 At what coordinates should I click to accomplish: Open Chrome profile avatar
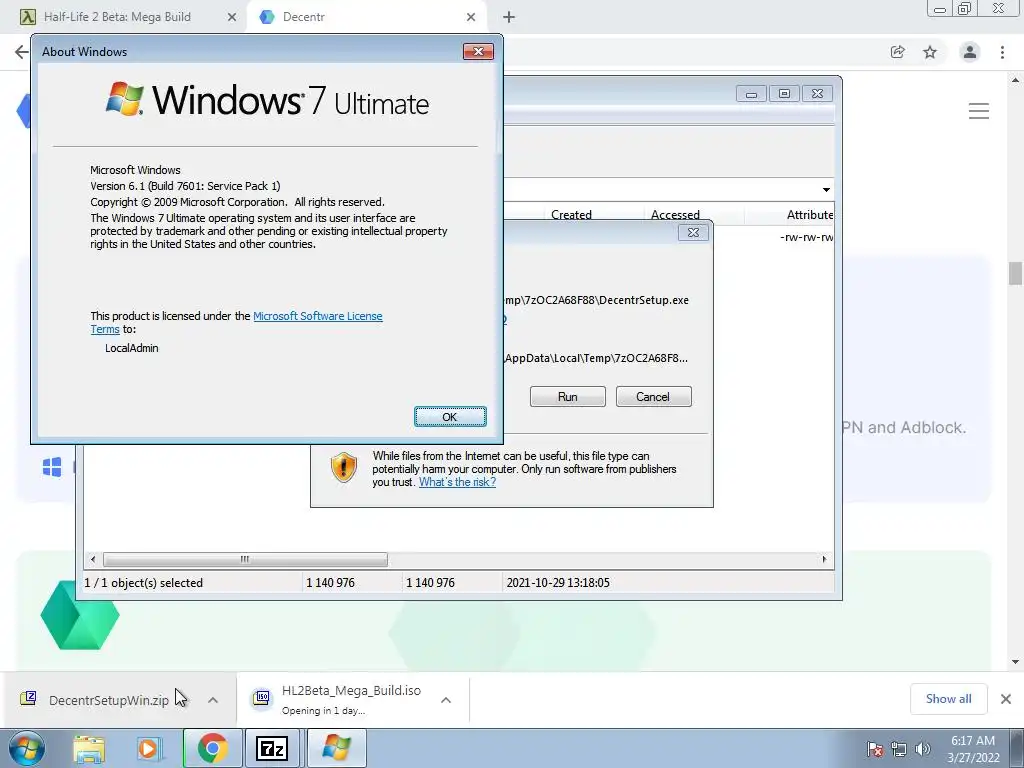(x=970, y=52)
